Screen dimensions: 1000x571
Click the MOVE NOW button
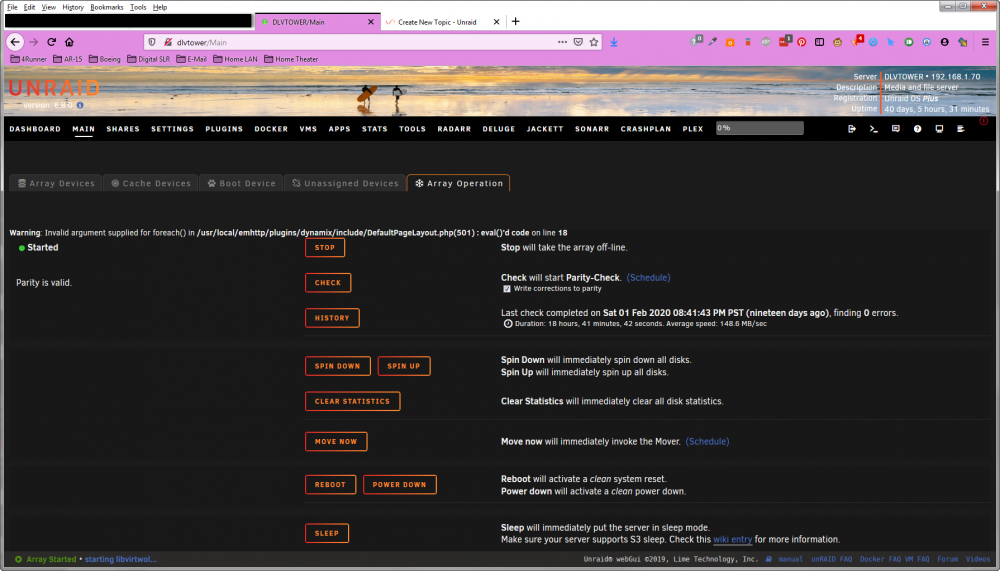tap(336, 441)
